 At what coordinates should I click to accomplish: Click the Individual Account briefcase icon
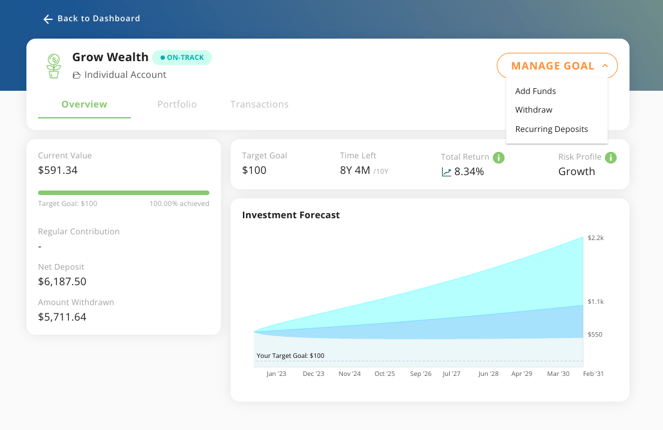click(x=77, y=75)
